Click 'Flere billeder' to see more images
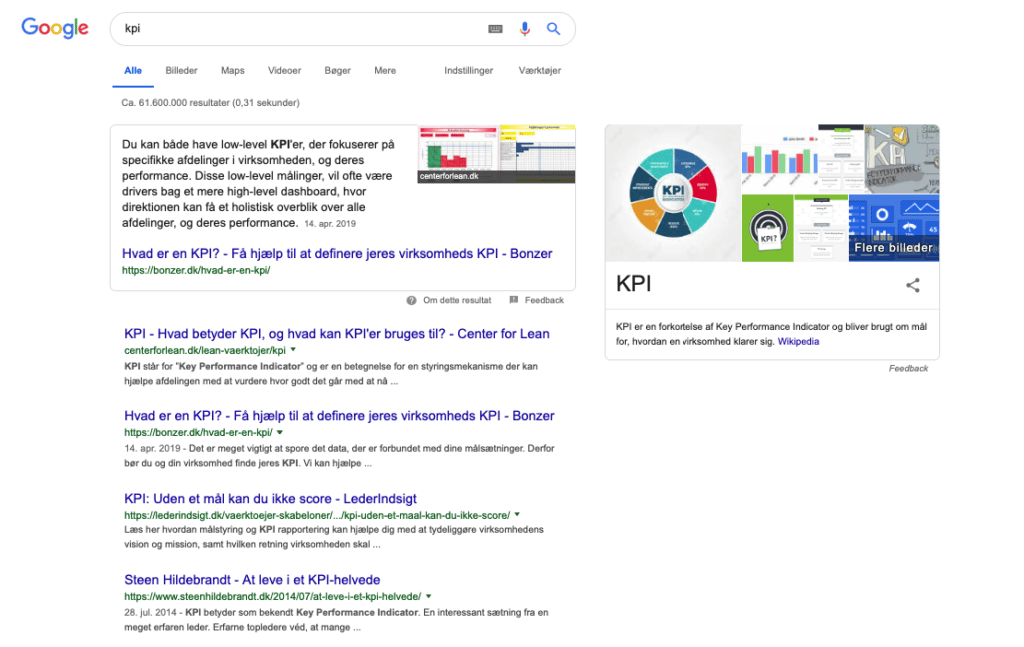Screen dimensions: 1024x647 pos(893,229)
